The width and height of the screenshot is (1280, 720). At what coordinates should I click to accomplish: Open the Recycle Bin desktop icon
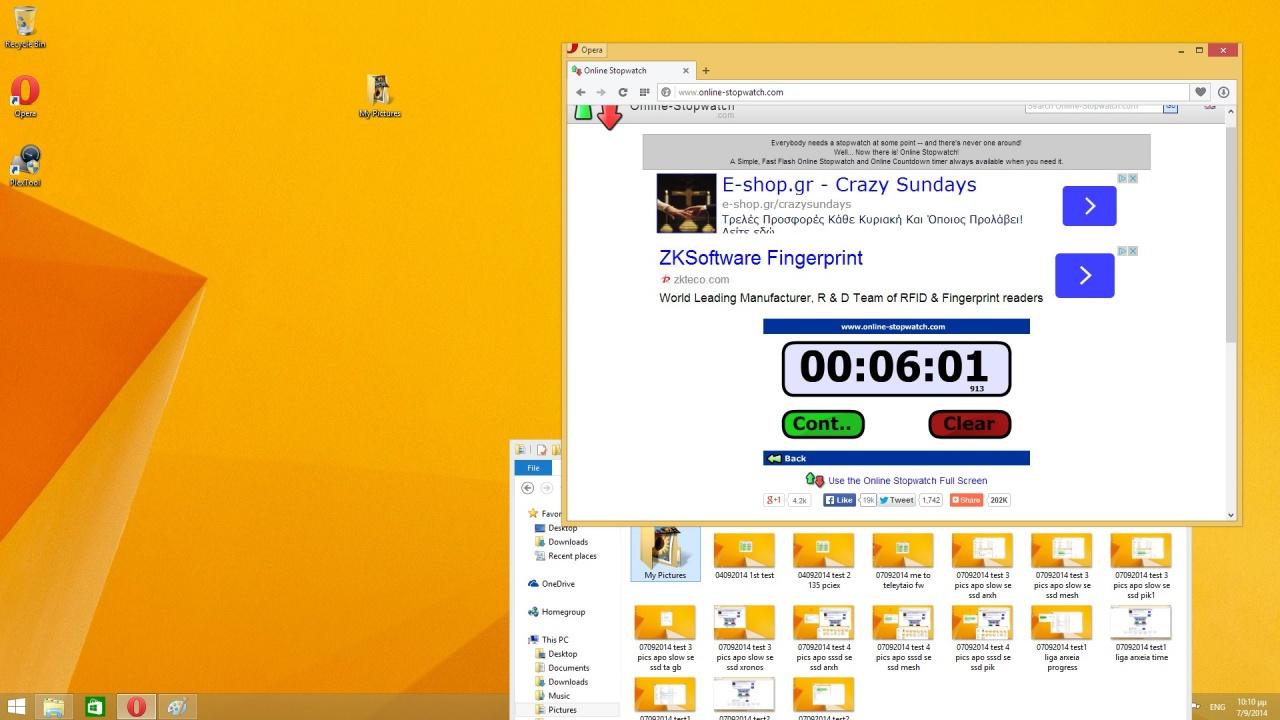25,27
